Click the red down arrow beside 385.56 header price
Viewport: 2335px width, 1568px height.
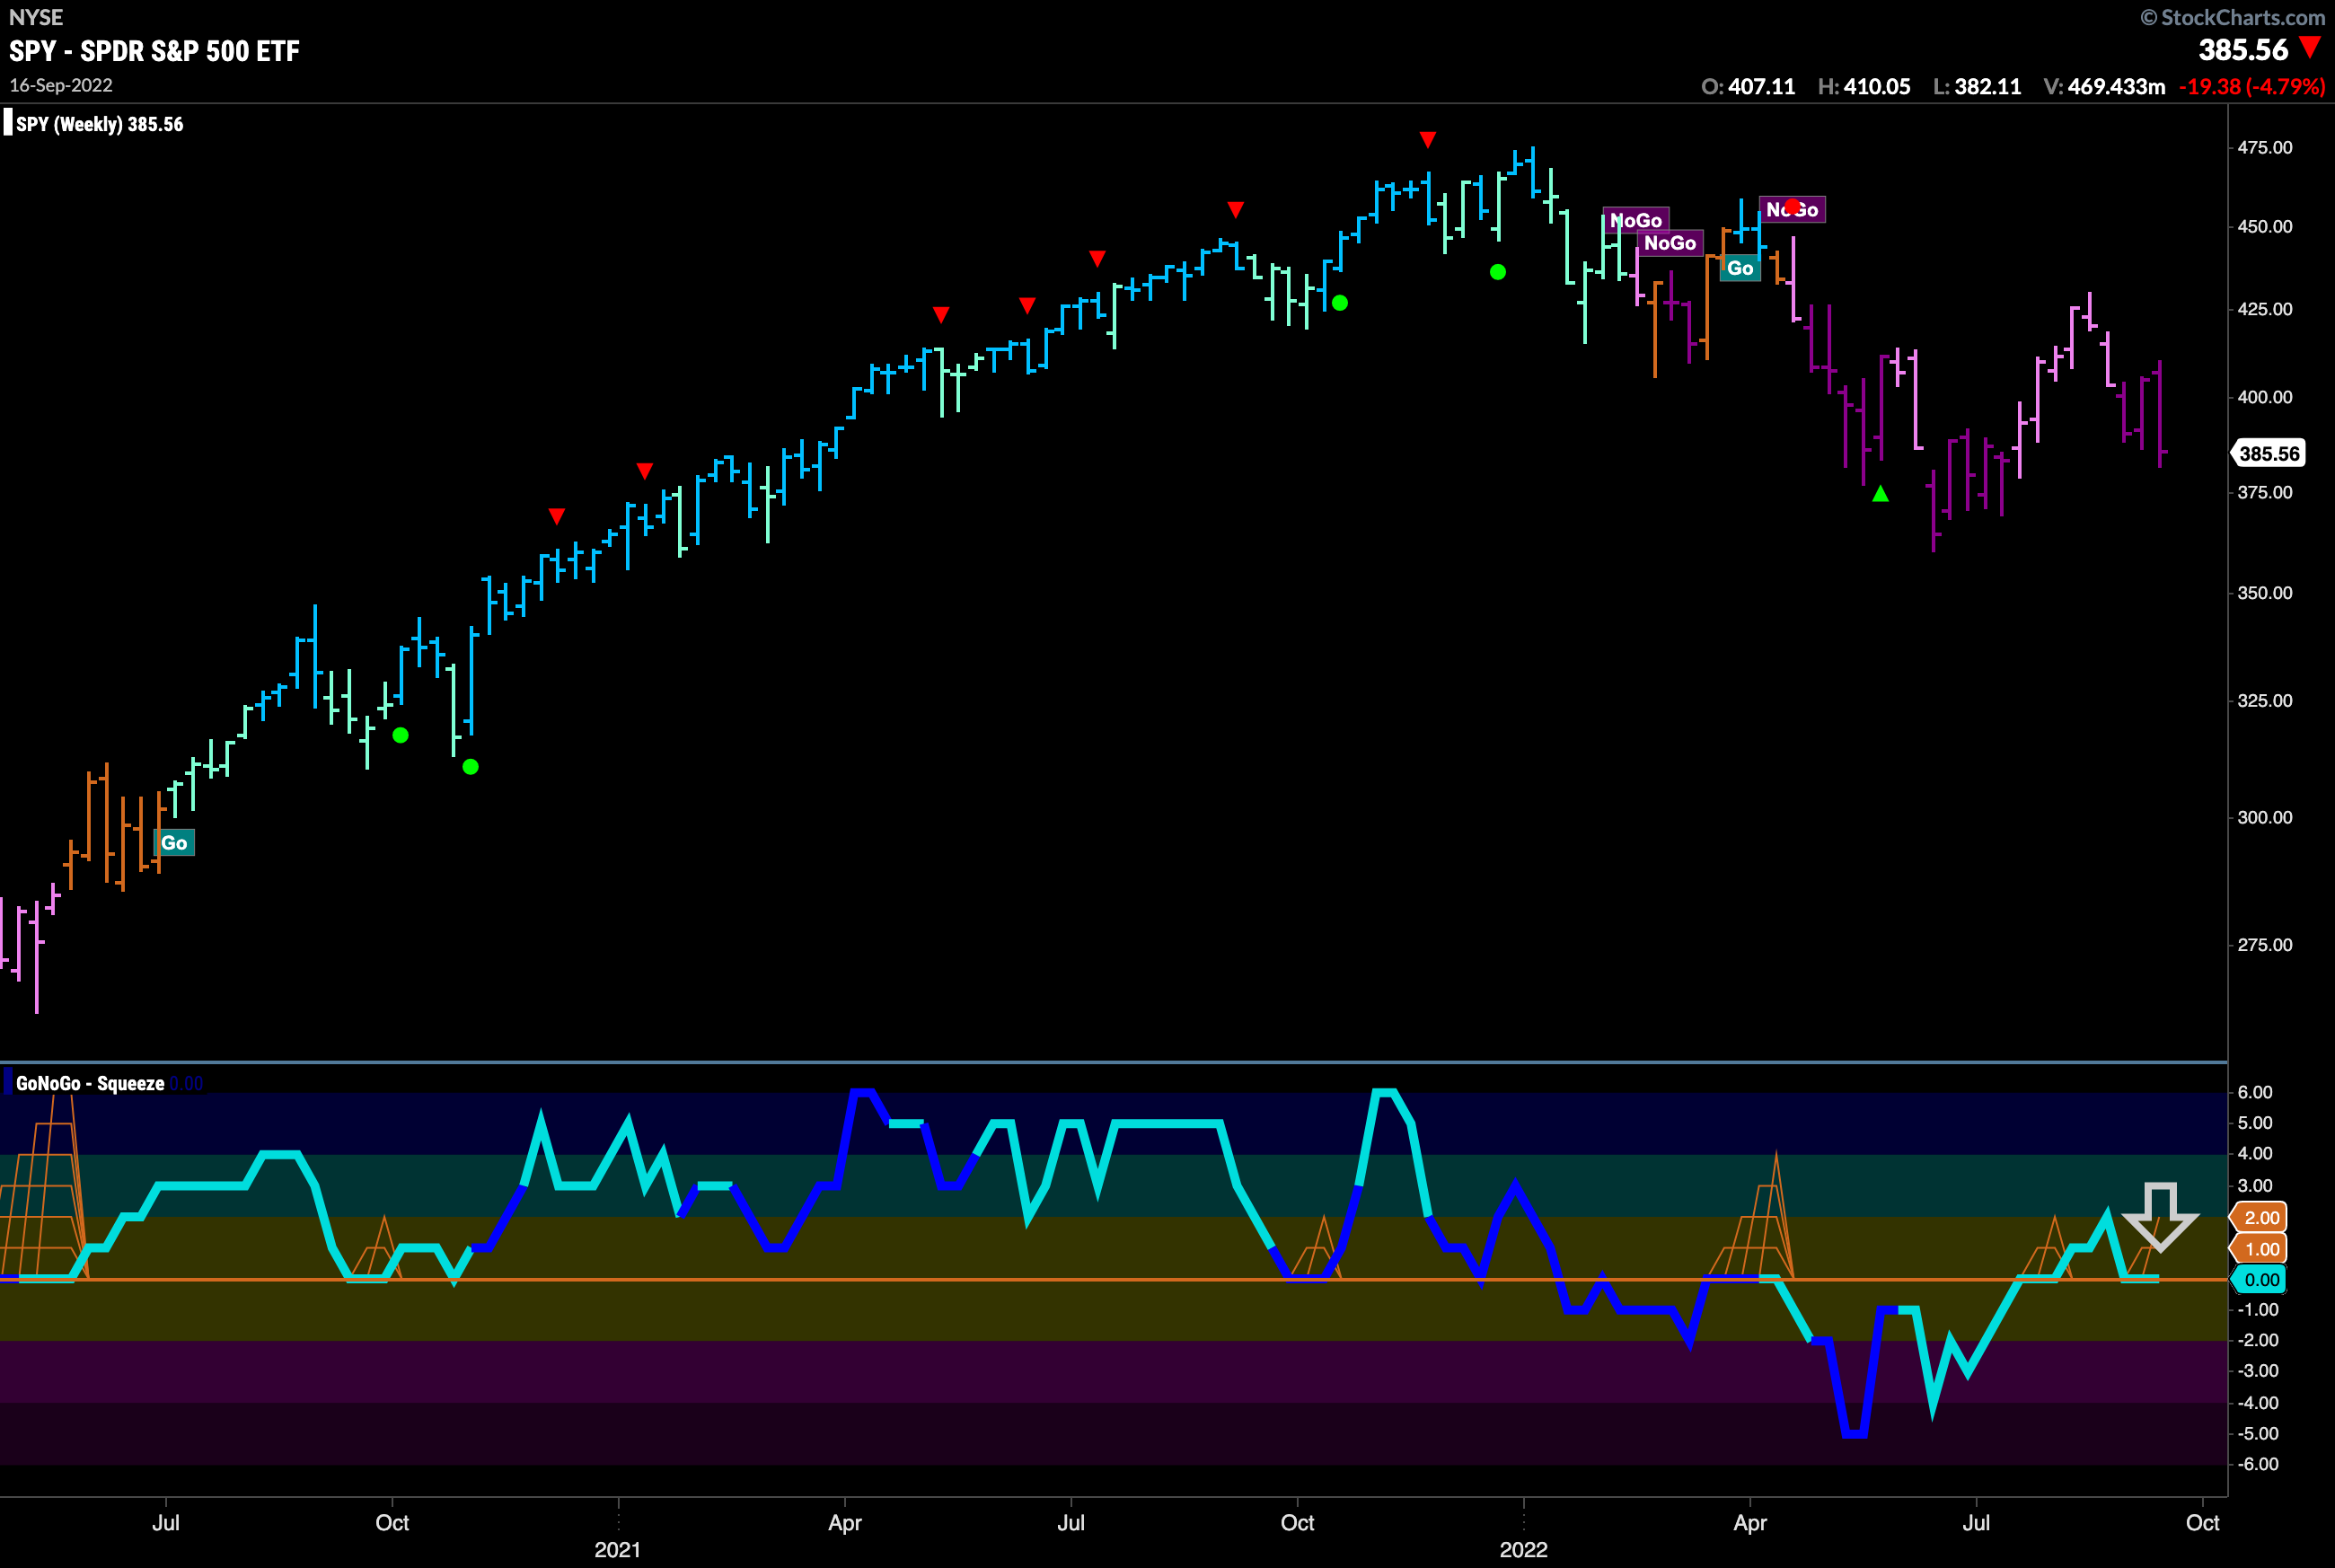[x=2310, y=47]
